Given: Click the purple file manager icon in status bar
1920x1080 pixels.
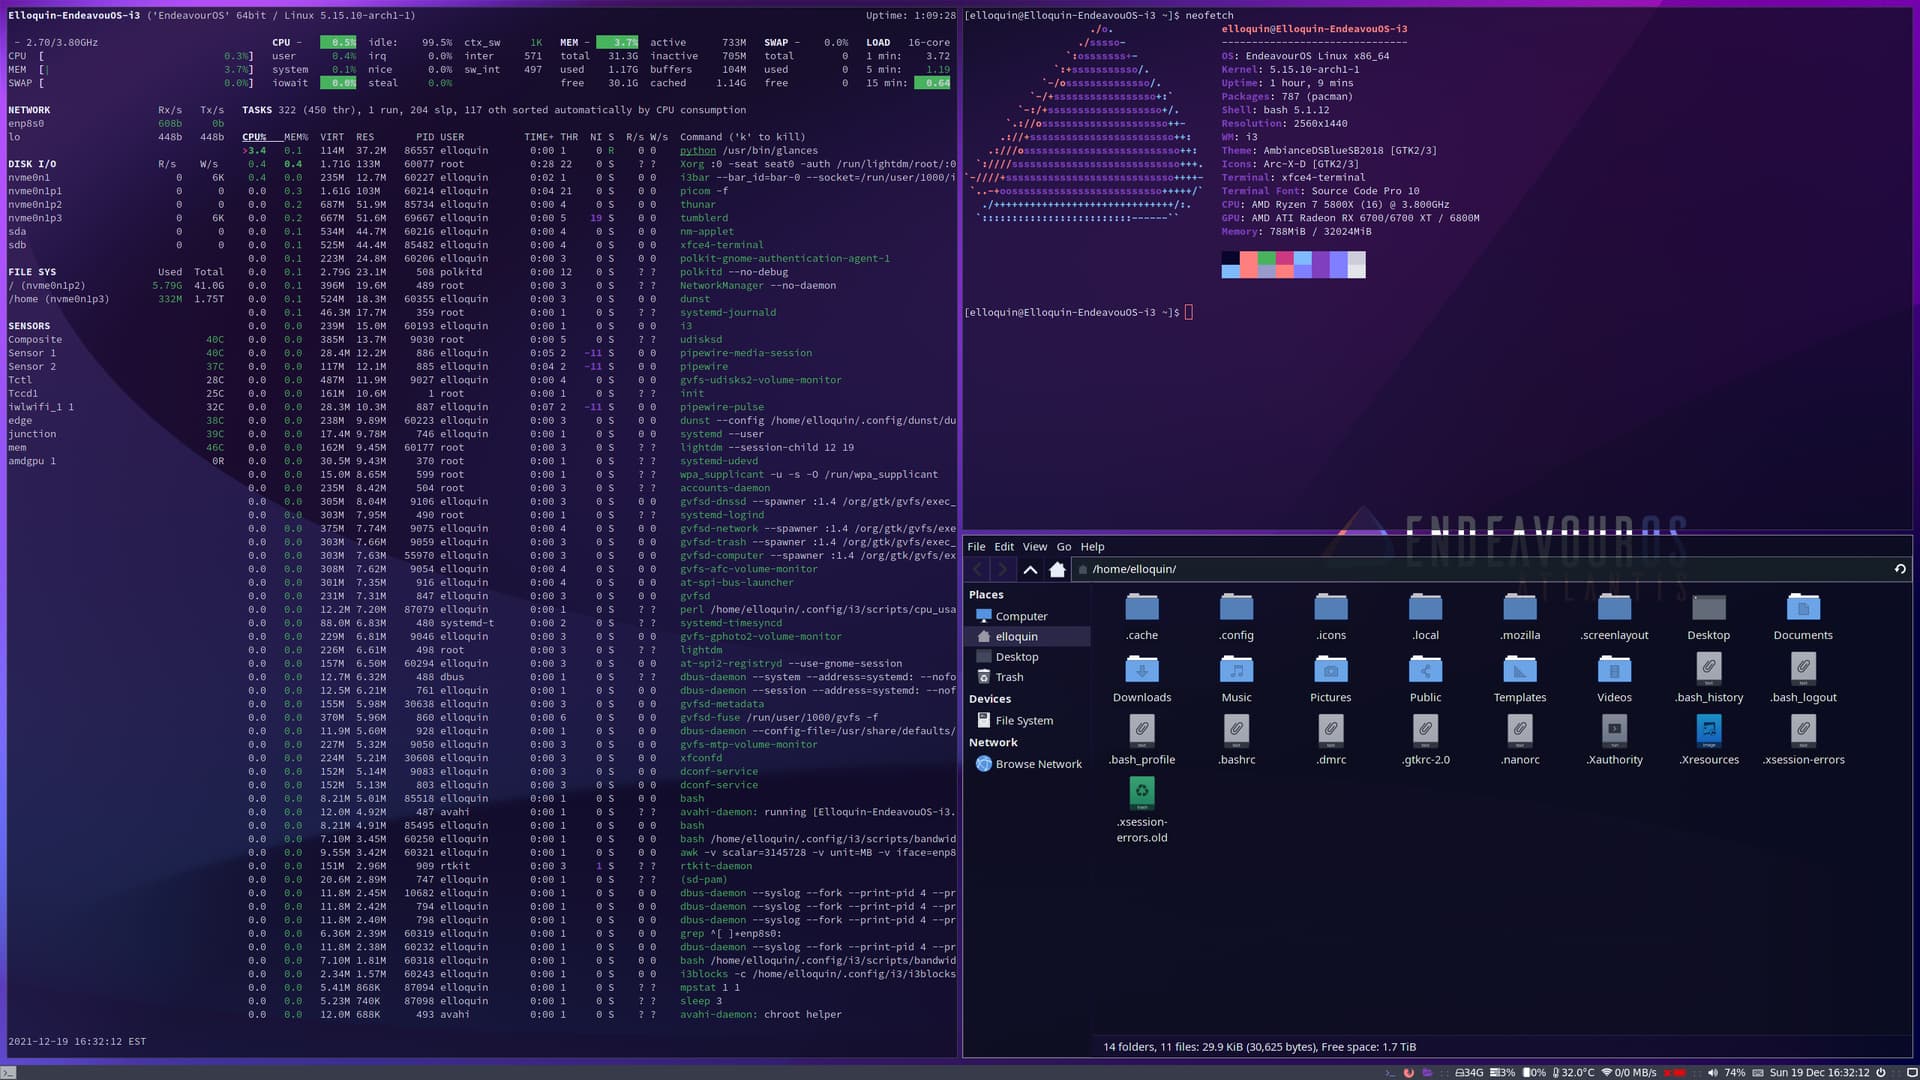Looking at the screenshot, I should pos(1427,1073).
